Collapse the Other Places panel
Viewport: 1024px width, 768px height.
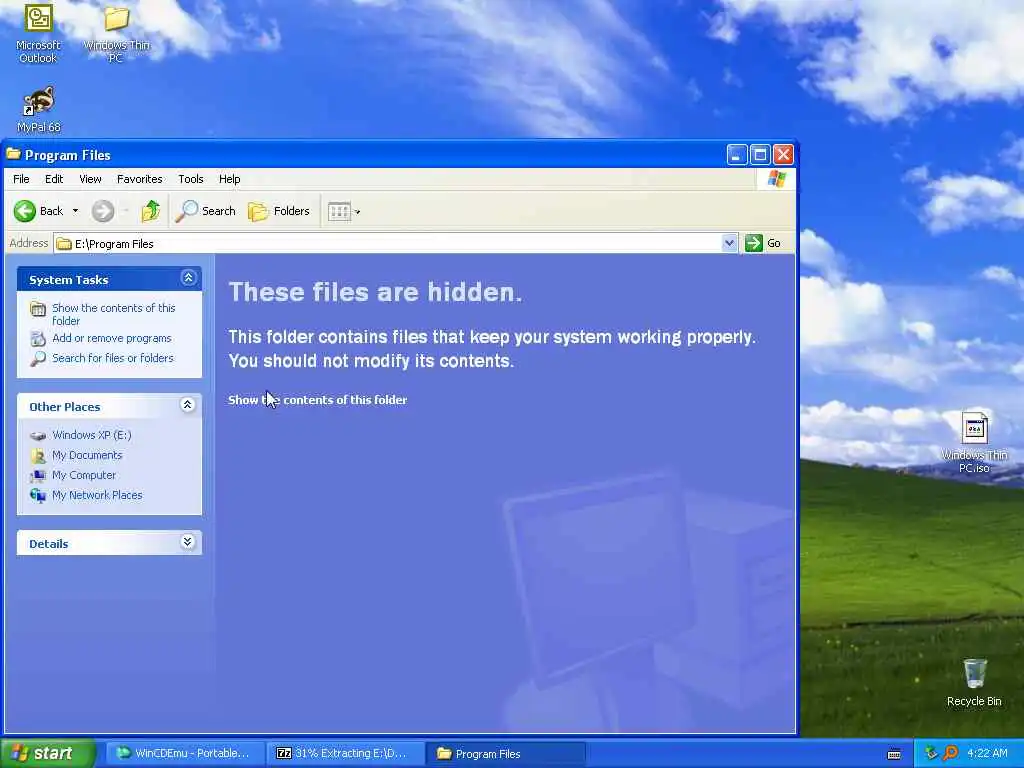coord(188,405)
